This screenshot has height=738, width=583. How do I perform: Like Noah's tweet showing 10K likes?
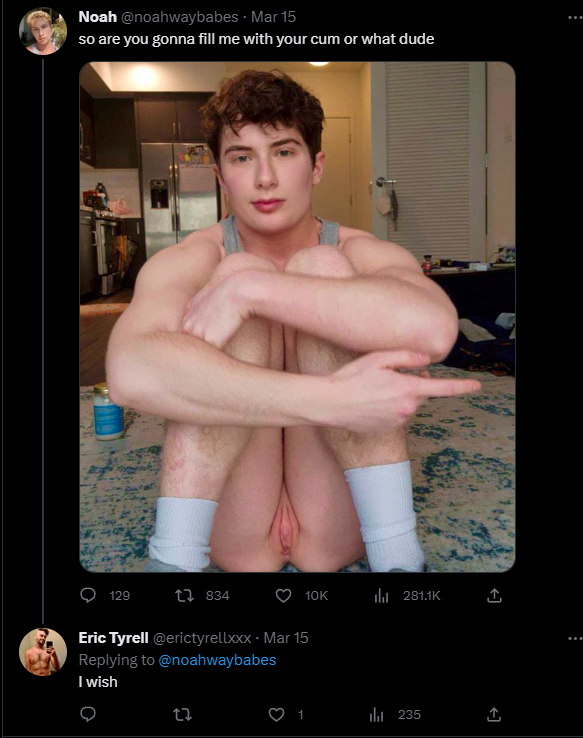(283, 596)
